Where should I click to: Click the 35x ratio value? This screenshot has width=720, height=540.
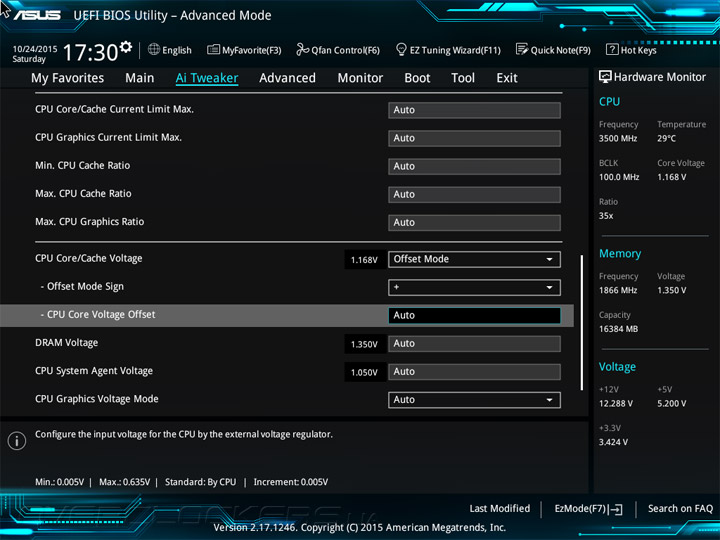pyautogui.click(x=606, y=216)
